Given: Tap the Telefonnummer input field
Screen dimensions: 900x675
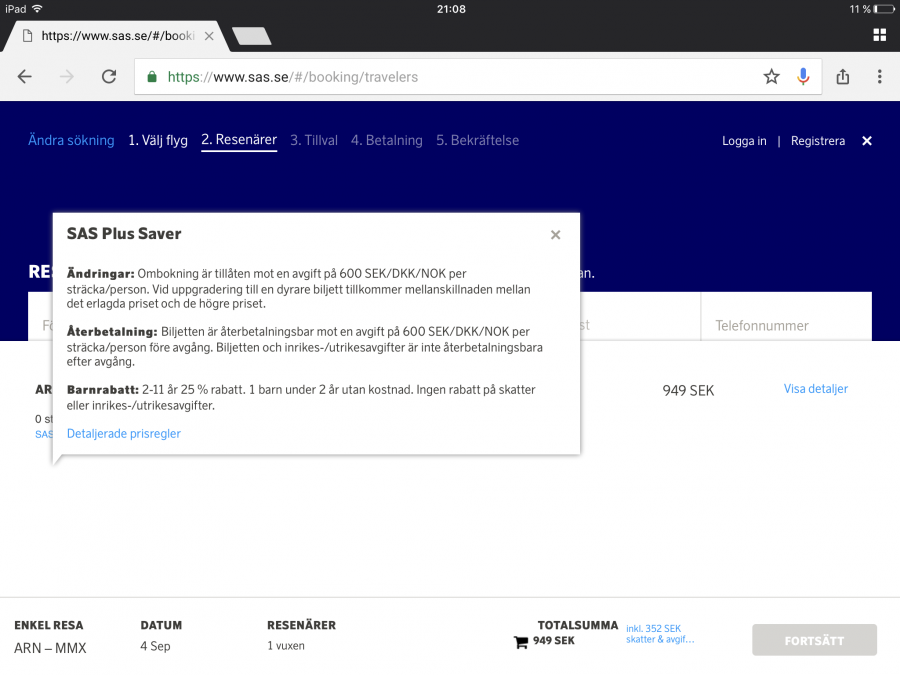Looking at the screenshot, I should (785, 326).
